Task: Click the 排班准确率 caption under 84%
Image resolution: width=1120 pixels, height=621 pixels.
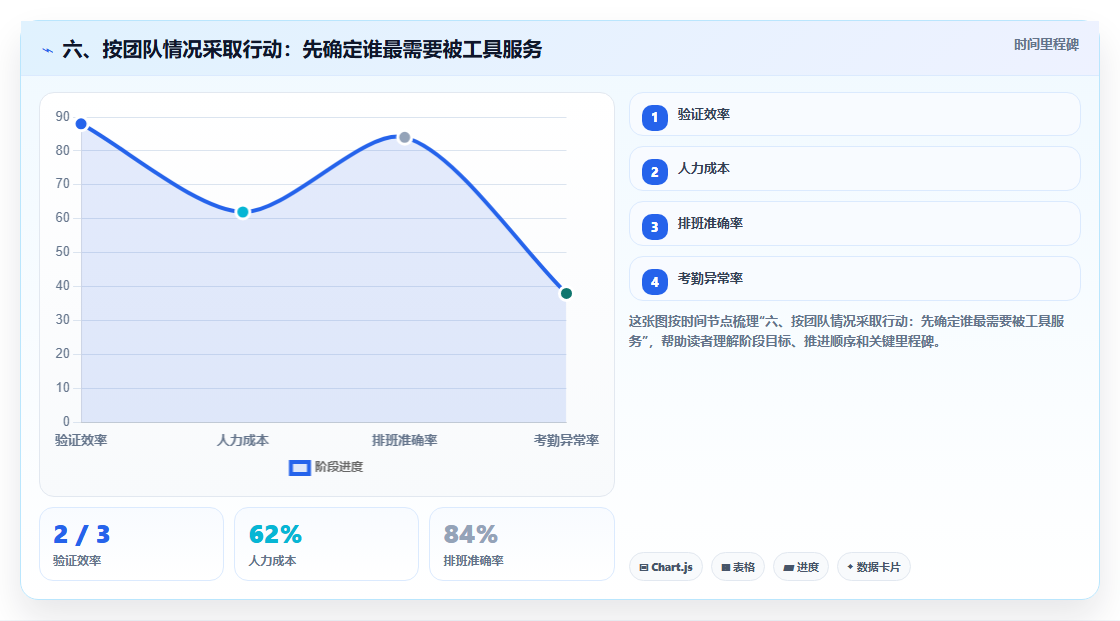Action: coord(474,561)
